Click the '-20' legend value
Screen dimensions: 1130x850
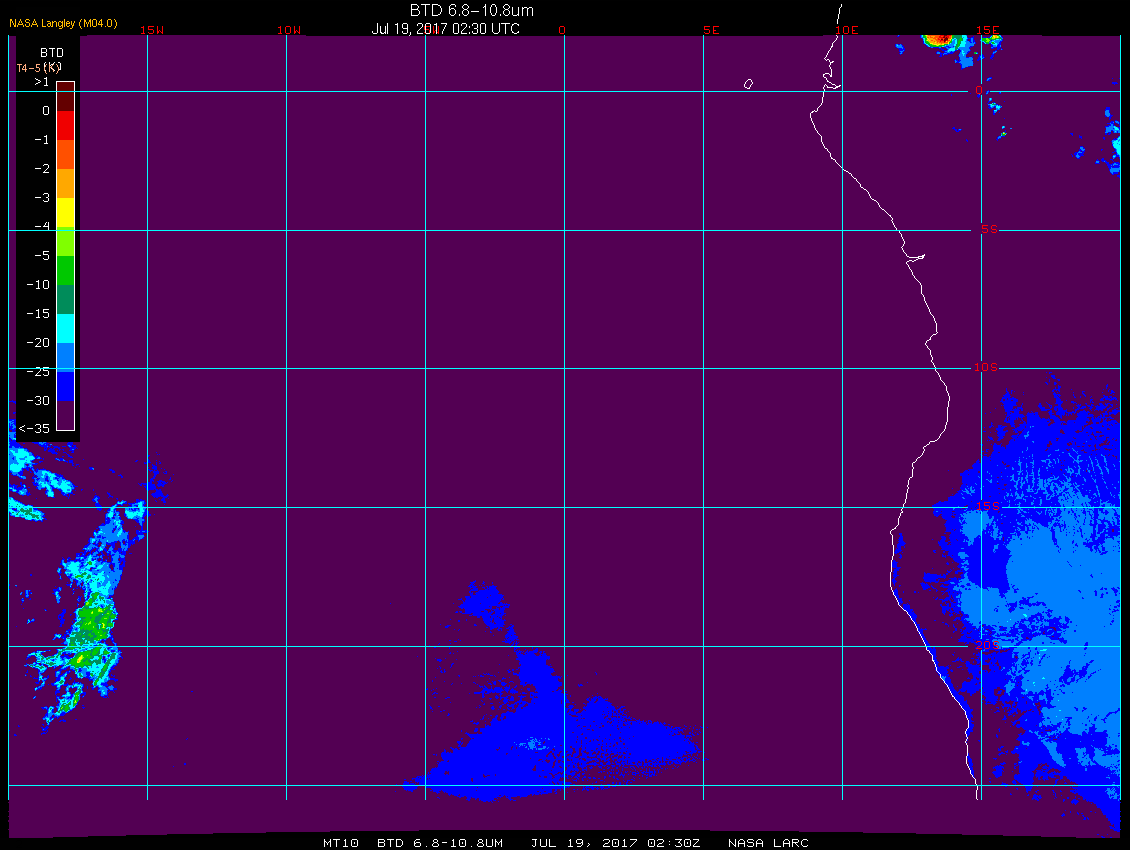(38, 342)
